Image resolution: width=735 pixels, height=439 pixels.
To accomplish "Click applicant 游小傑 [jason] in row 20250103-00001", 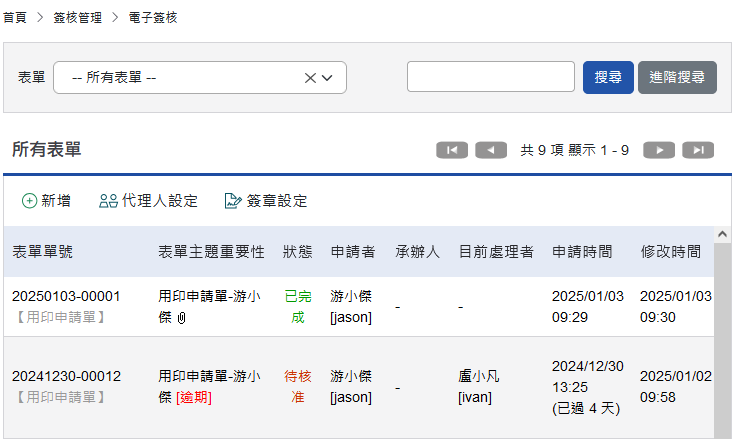I will [x=351, y=307].
